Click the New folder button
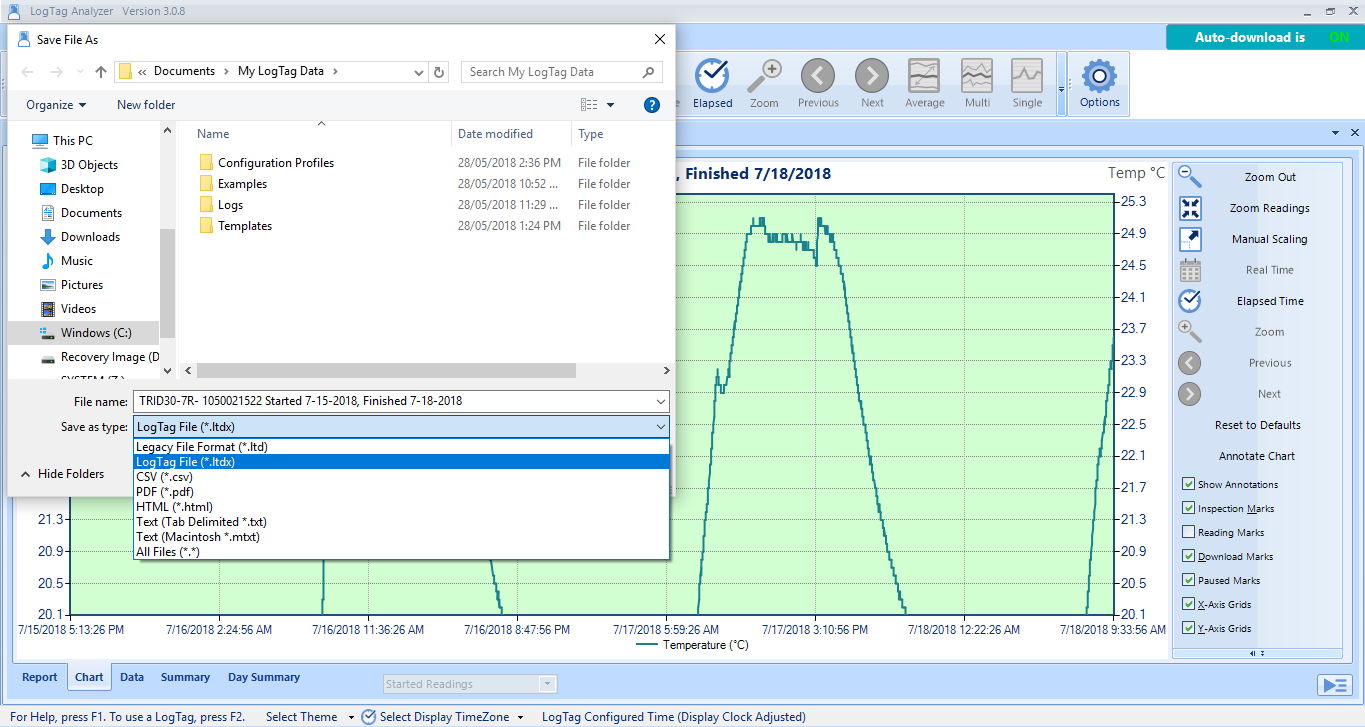Viewport: 1365px width, 727px height. click(x=146, y=105)
